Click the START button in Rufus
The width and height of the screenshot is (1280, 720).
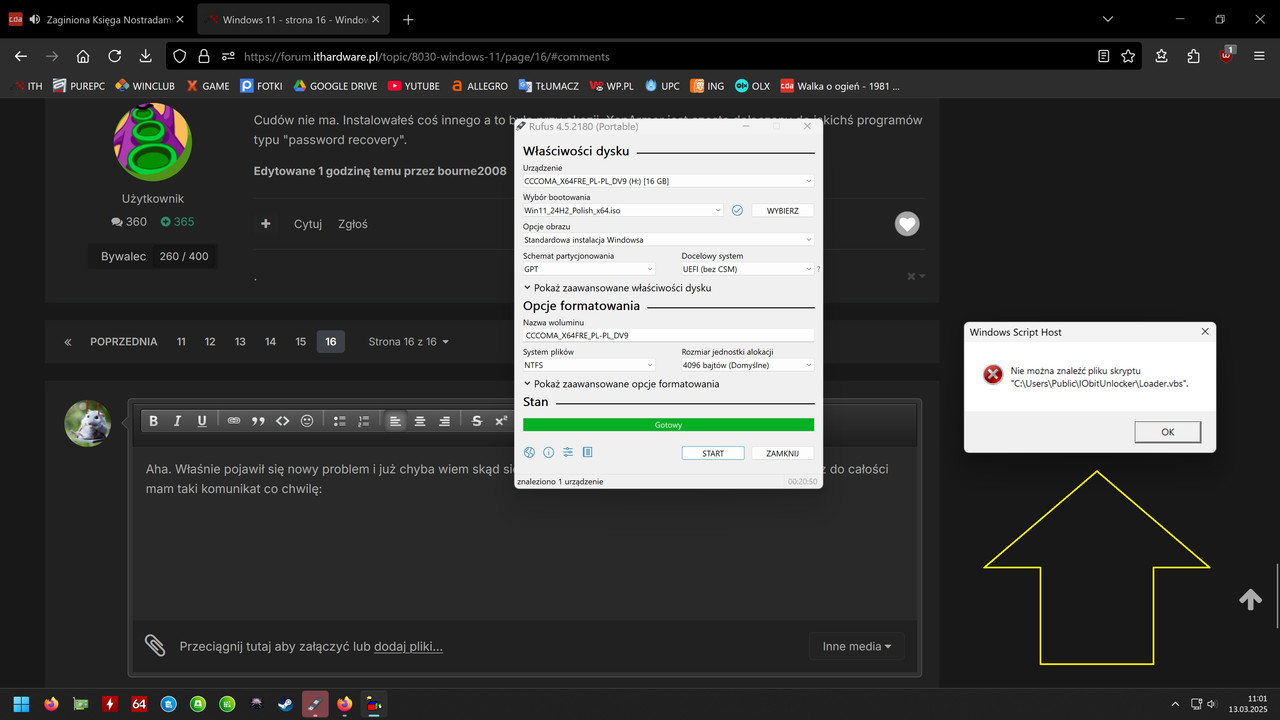click(713, 453)
